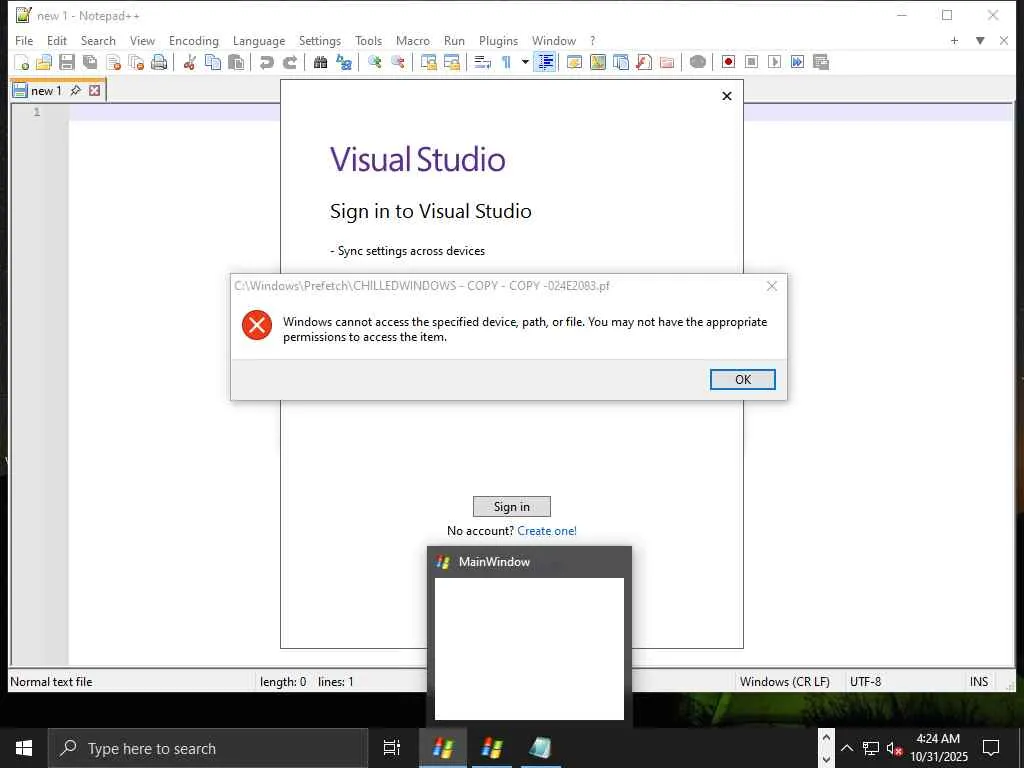Click the plus button on the menu bar

pyautogui.click(x=954, y=40)
